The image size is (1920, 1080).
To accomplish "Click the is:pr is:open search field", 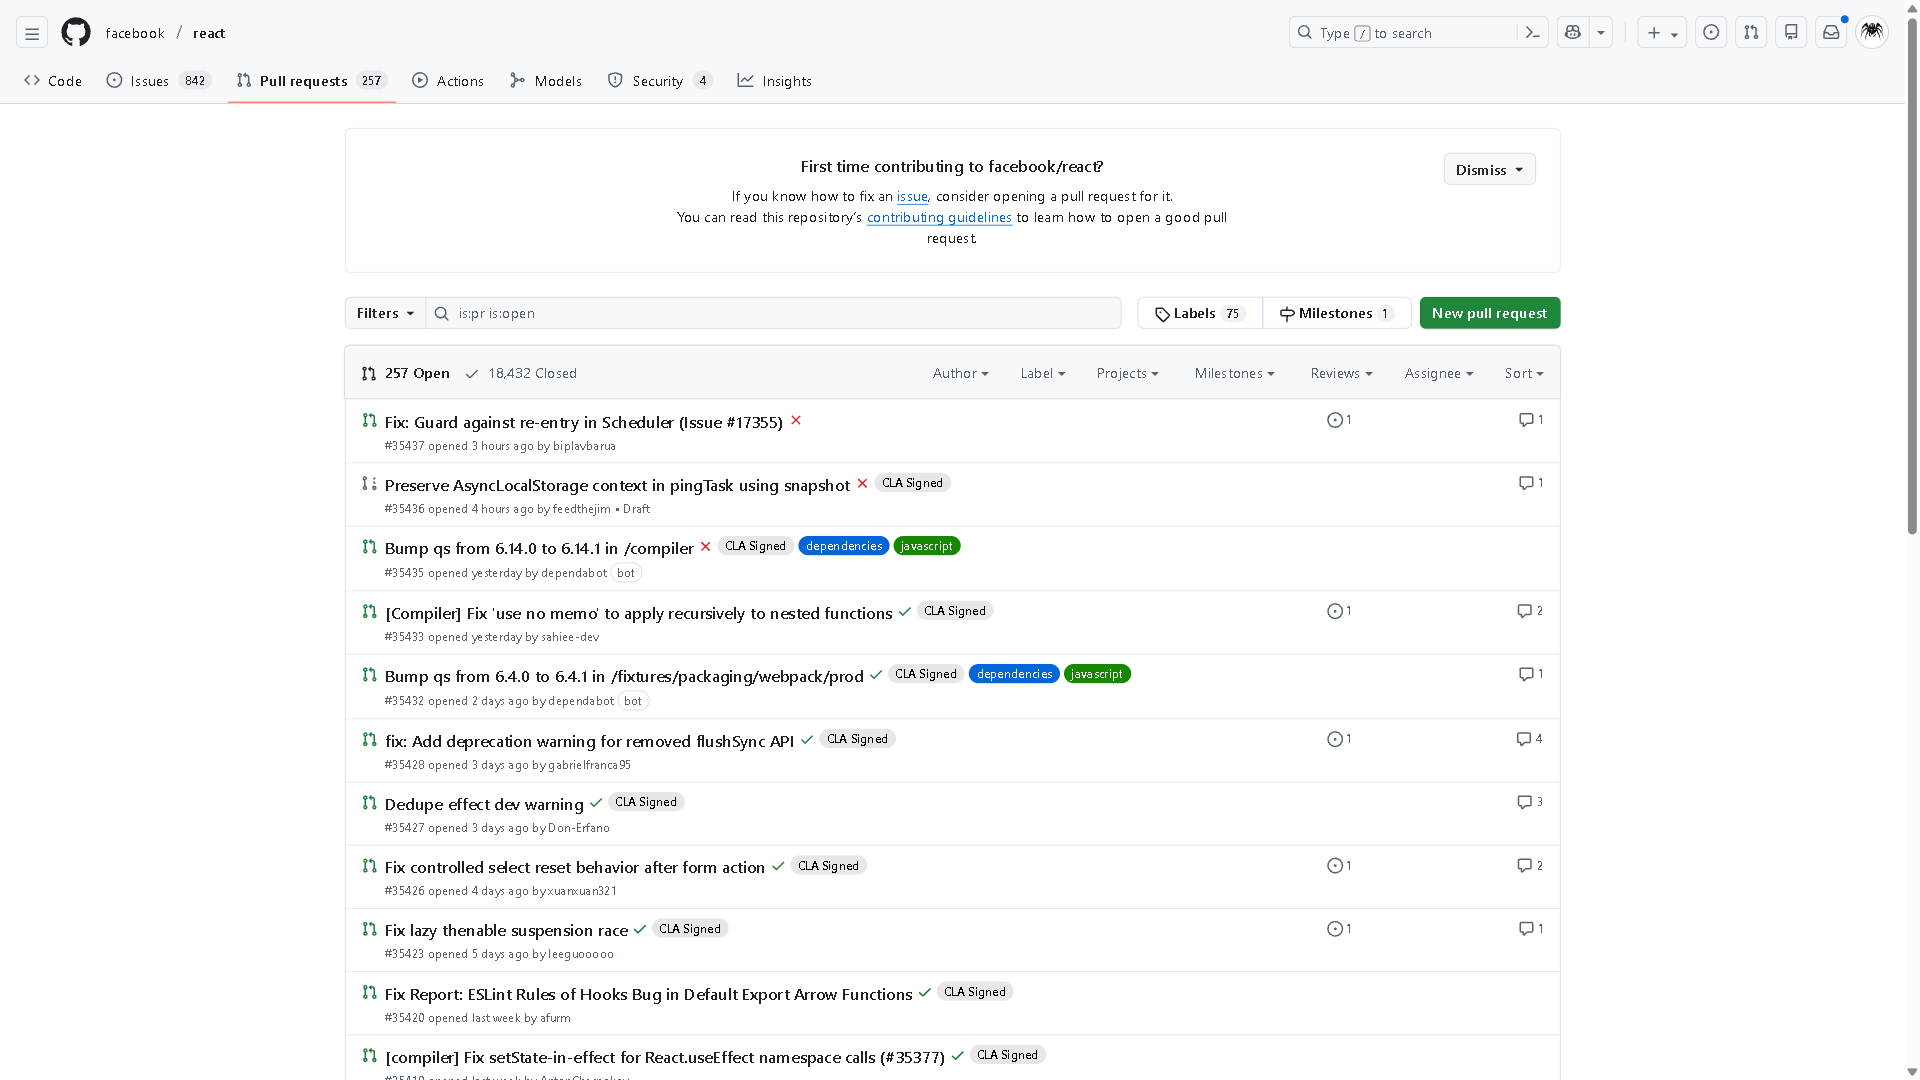I will 780,313.
